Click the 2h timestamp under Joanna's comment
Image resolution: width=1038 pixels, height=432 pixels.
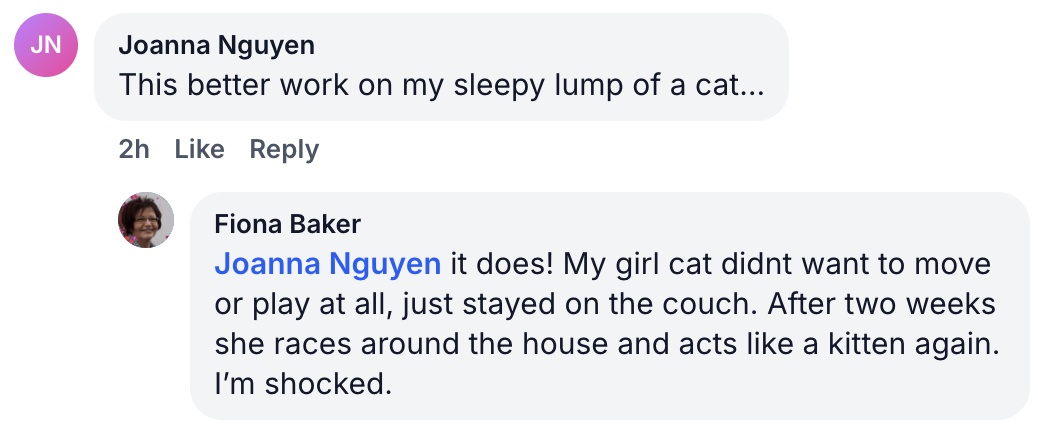[134, 149]
